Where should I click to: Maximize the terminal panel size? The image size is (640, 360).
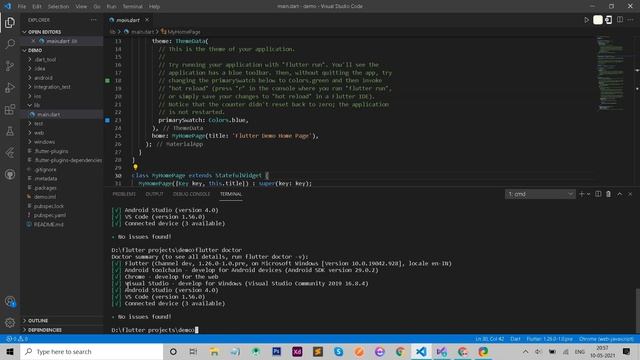coord(620,194)
